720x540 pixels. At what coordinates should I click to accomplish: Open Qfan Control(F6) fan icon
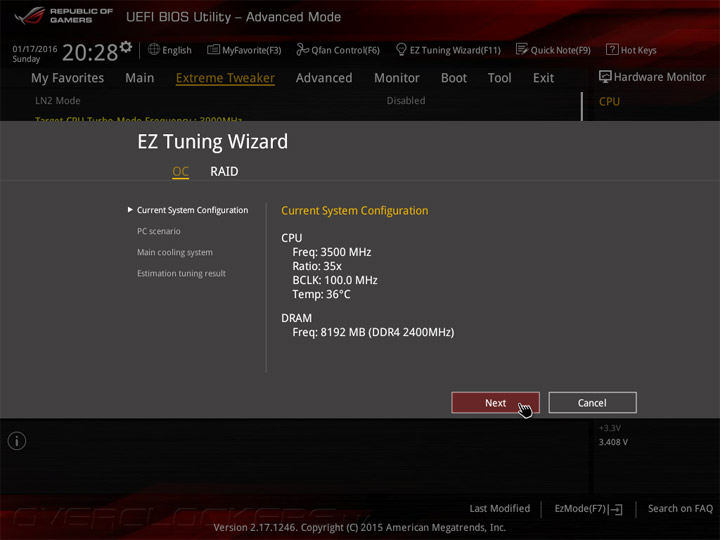click(x=302, y=49)
